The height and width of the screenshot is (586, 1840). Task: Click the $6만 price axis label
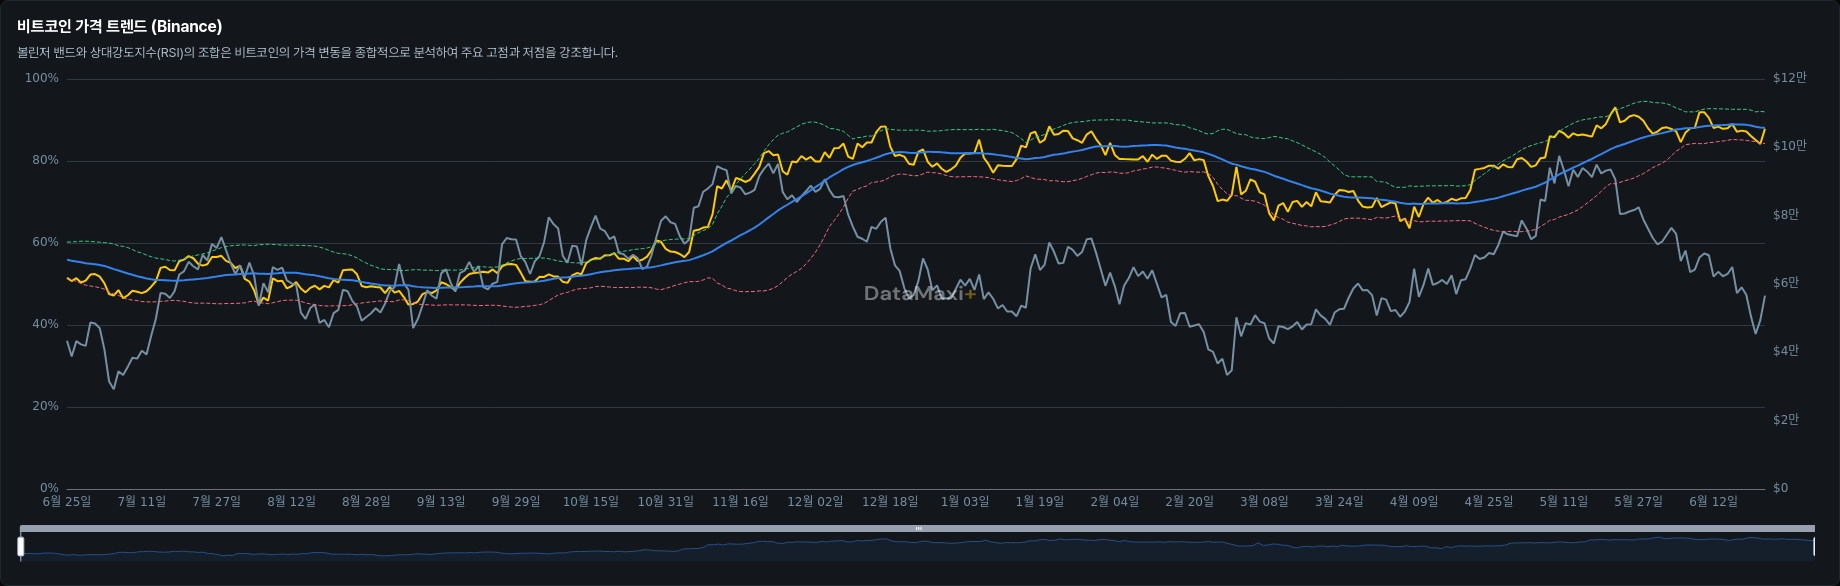click(1785, 283)
